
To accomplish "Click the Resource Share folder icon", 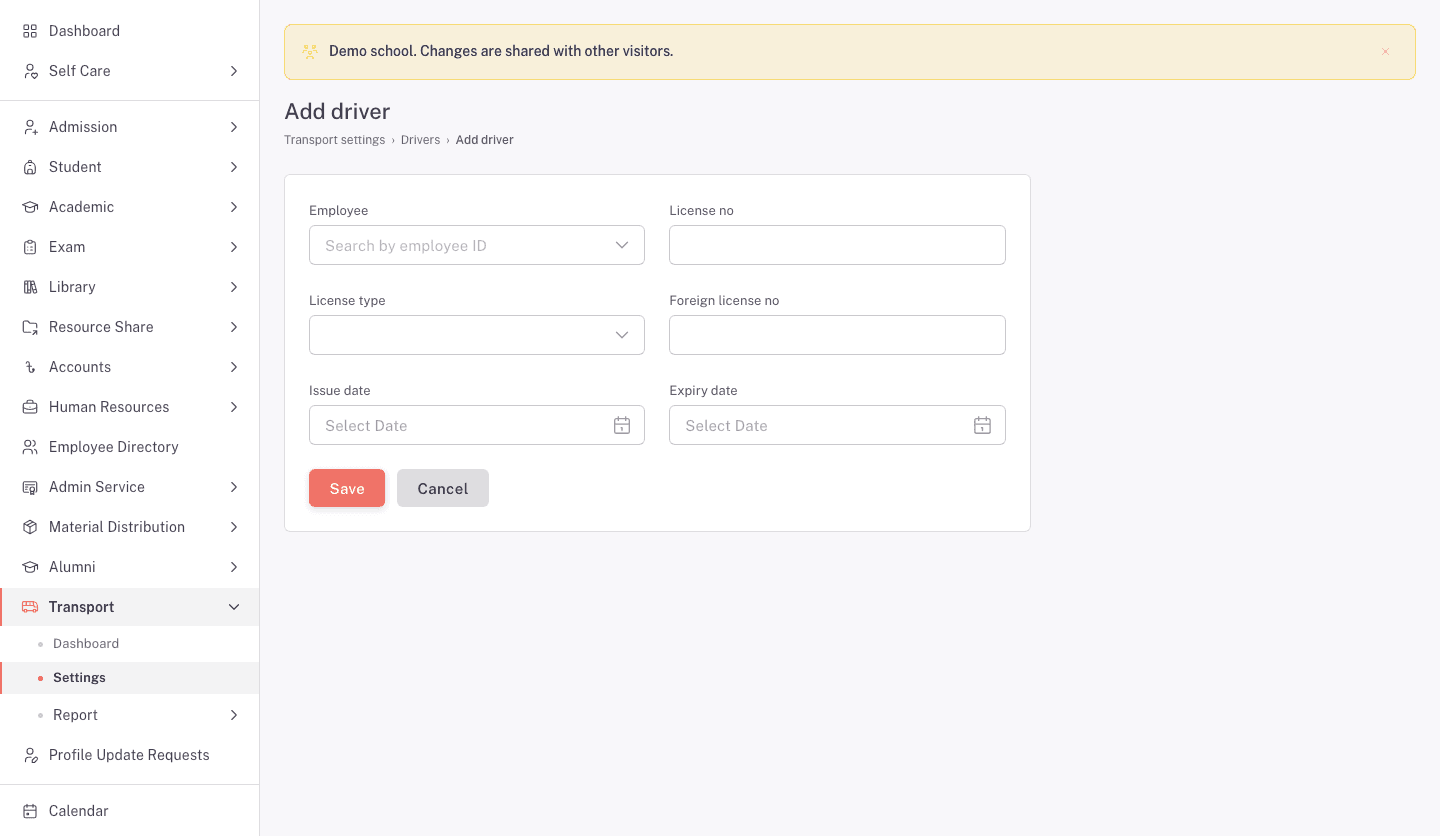I will (30, 327).
